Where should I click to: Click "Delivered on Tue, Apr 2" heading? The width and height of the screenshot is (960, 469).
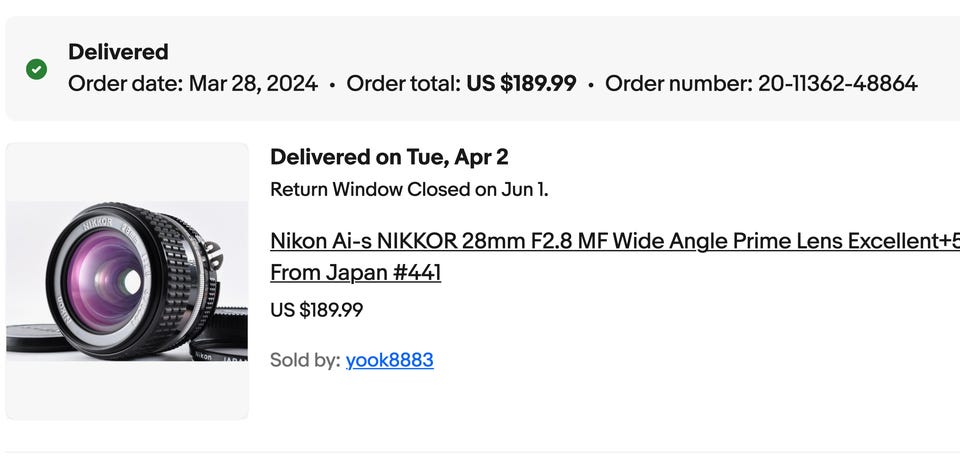(x=389, y=157)
